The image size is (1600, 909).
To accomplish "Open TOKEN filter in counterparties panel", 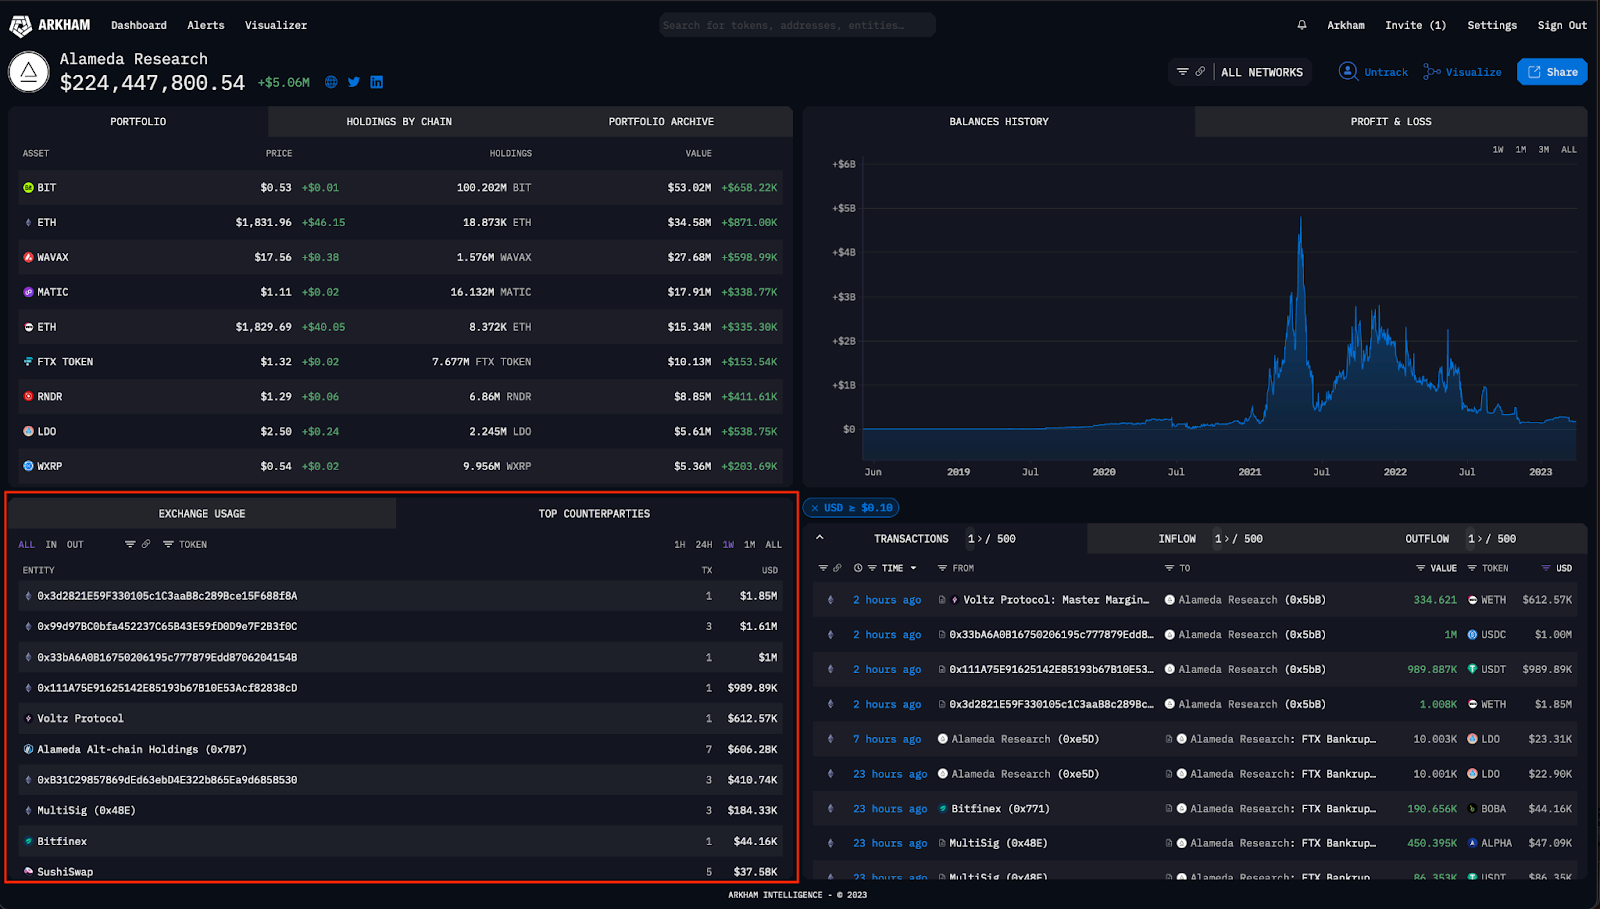I will 186,545.
